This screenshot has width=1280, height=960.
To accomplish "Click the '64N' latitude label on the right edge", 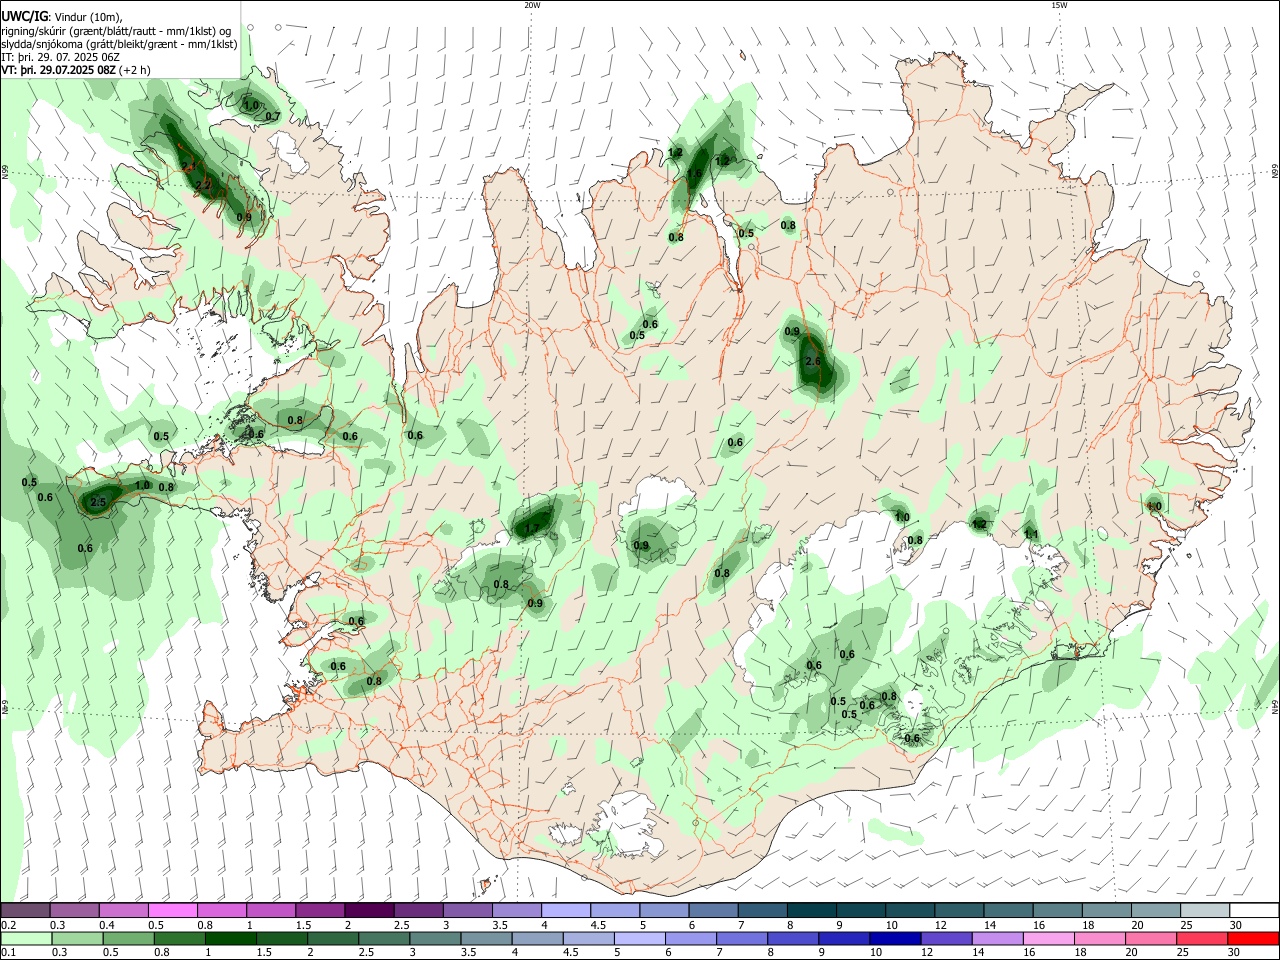I will pyautogui.click(x=1275, y=706).
